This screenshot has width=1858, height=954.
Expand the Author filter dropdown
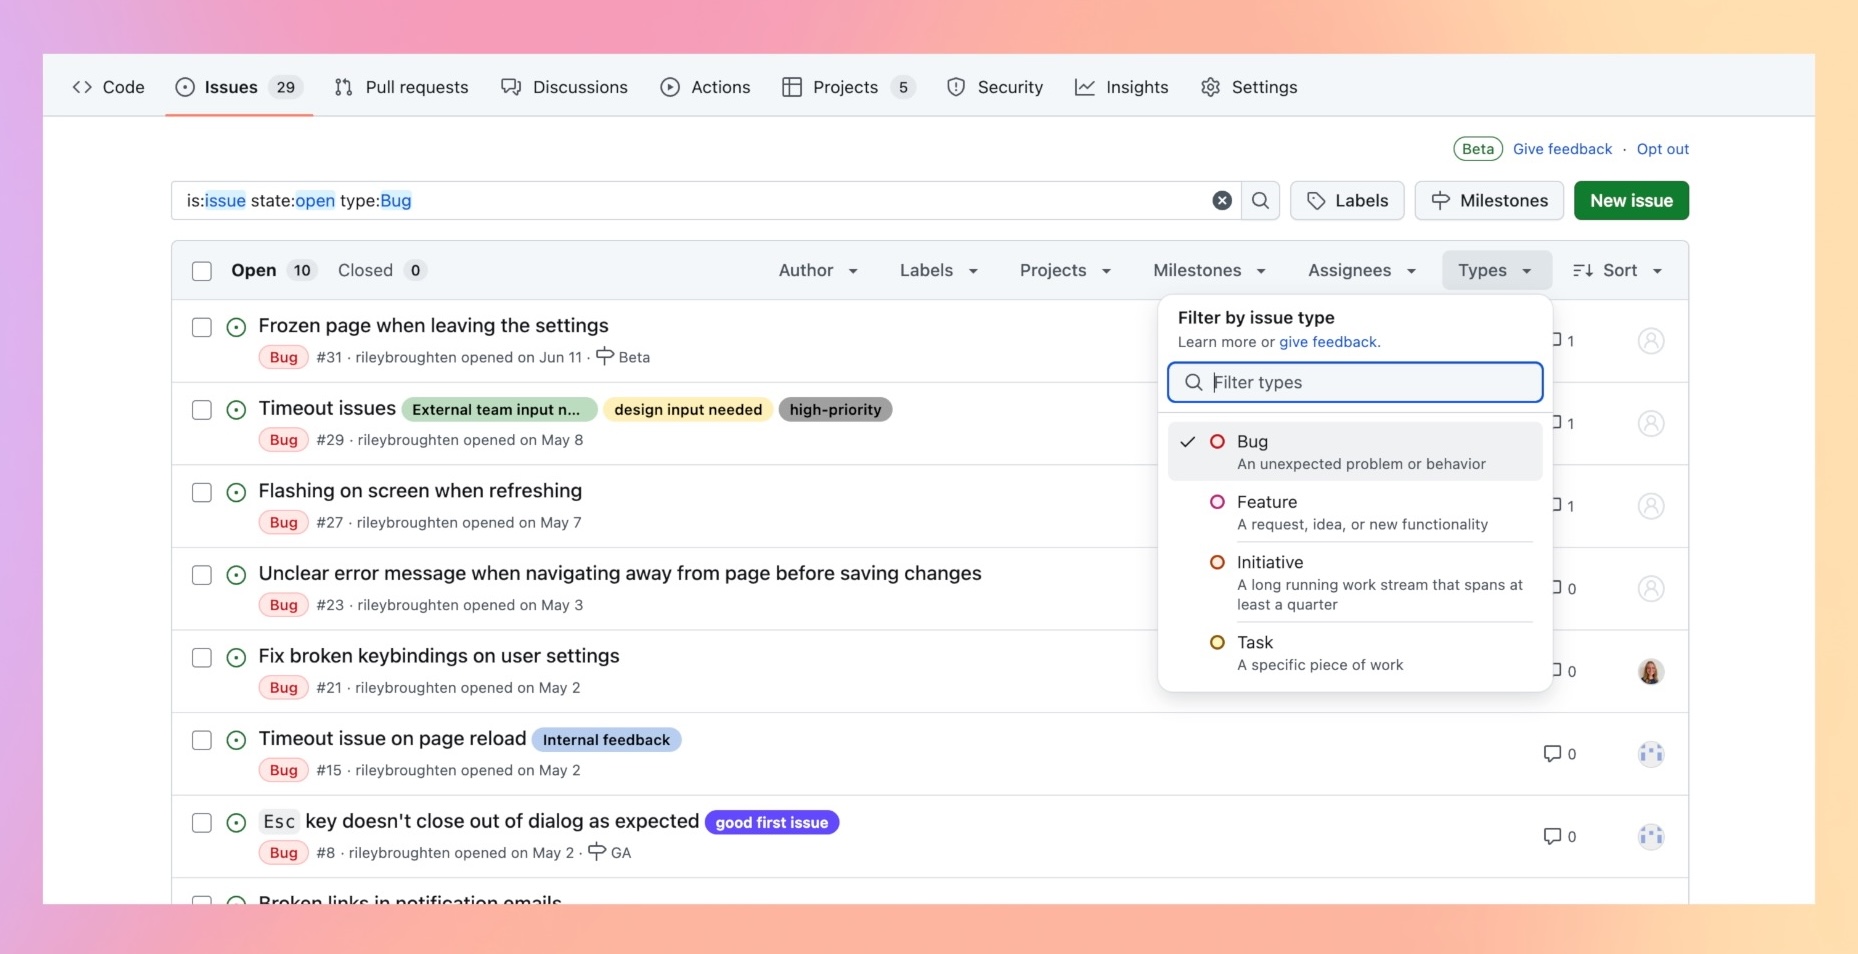[818, 271]
